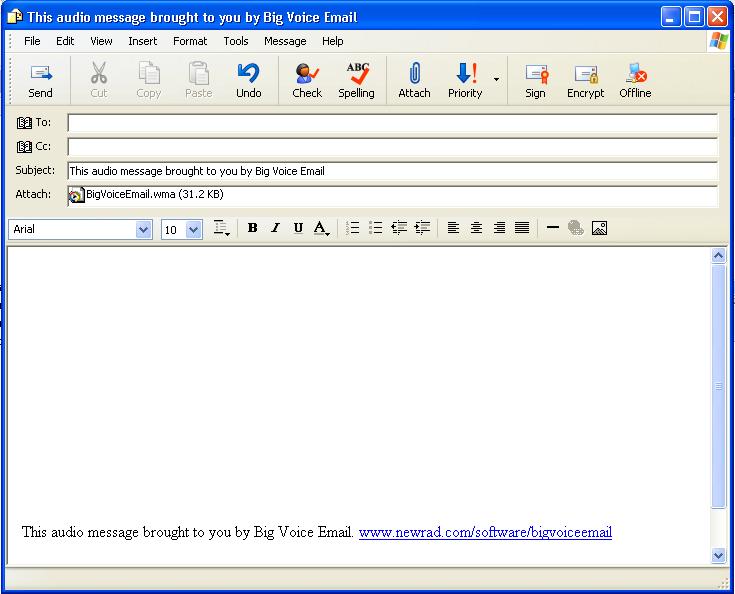Increase the paragraph indent
The width and height of the screenshot is (735, 594).
(x=422, y=228)
